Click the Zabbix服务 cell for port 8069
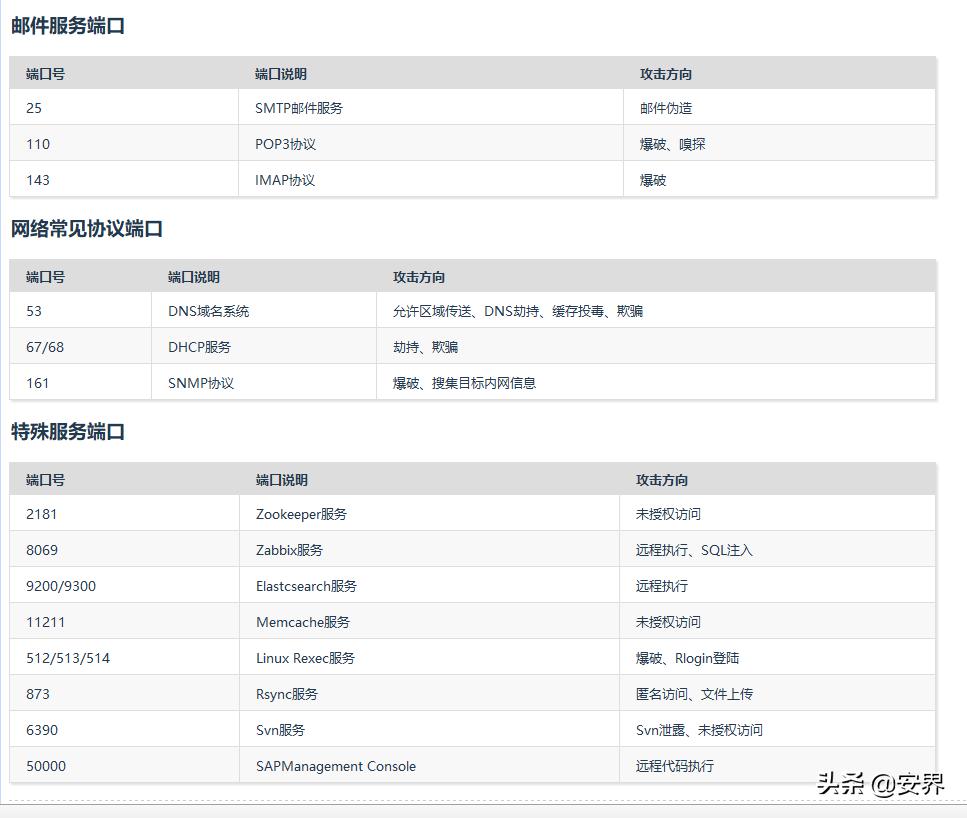 289,550
